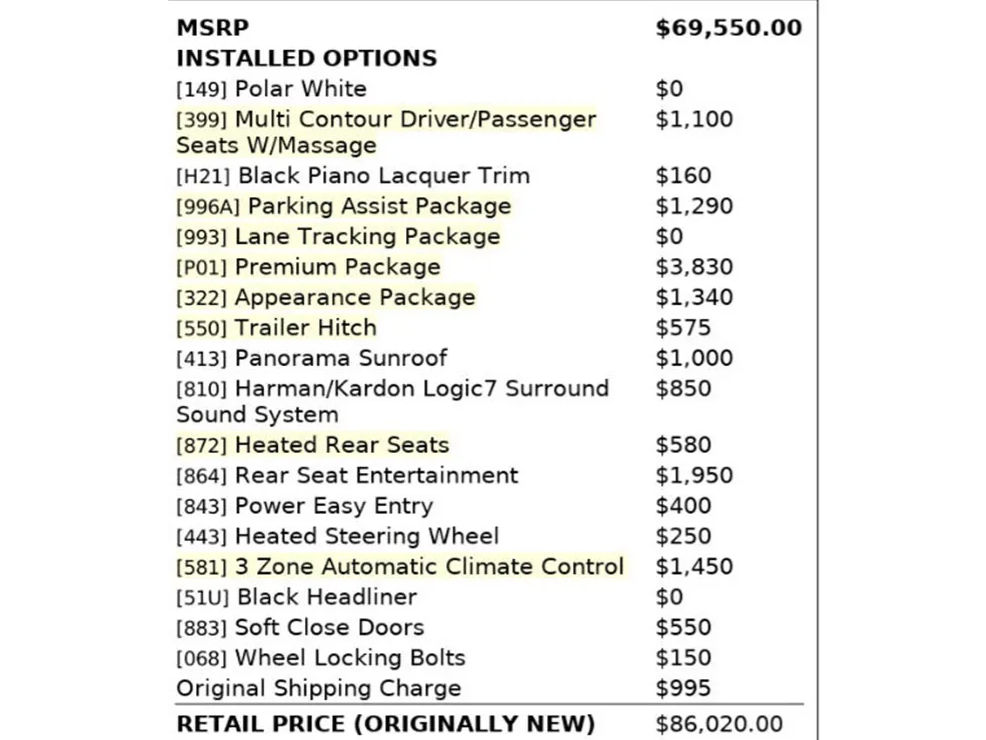Open highlighted Parking Assist Package entry
986x740 pixels.
tap(343, 206)
